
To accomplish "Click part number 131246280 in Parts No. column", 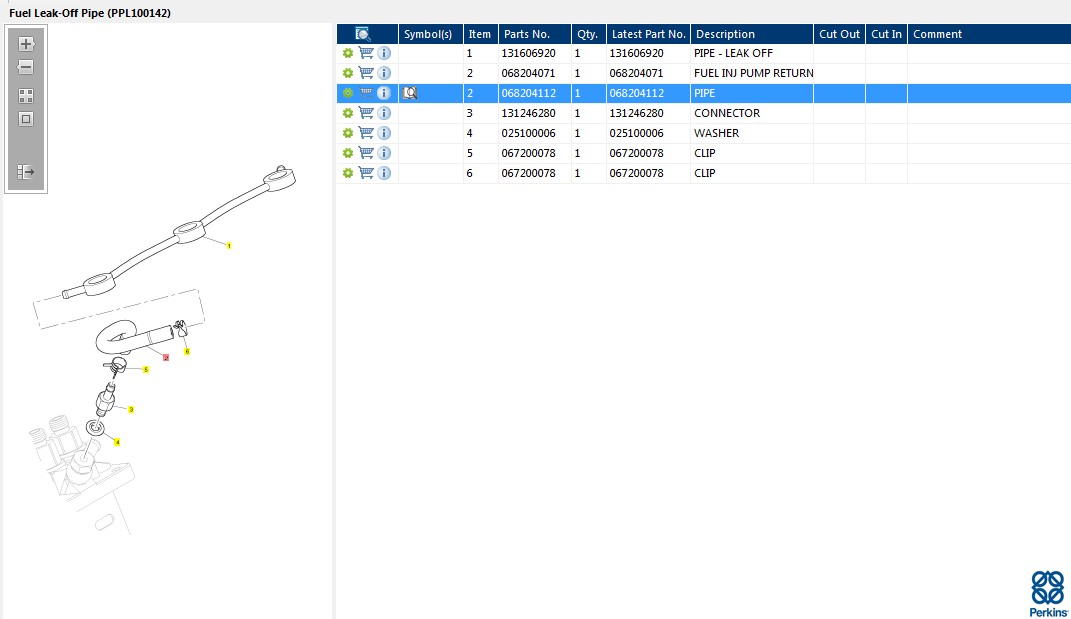I will (528, 113).
